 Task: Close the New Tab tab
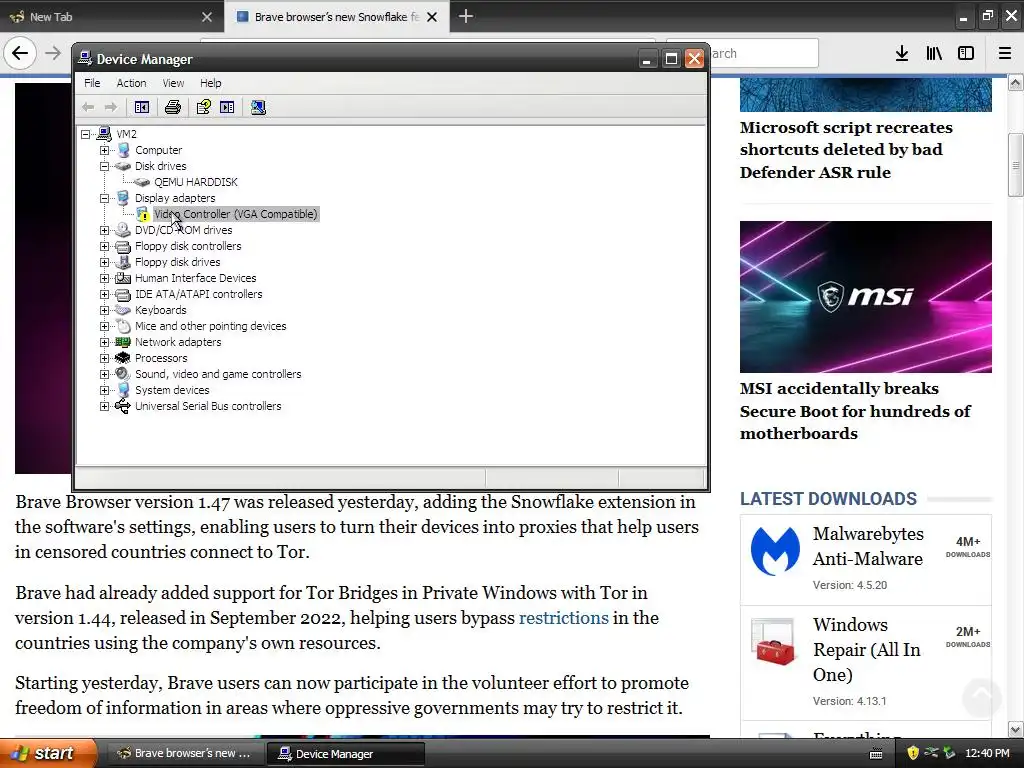pos(207,17)
